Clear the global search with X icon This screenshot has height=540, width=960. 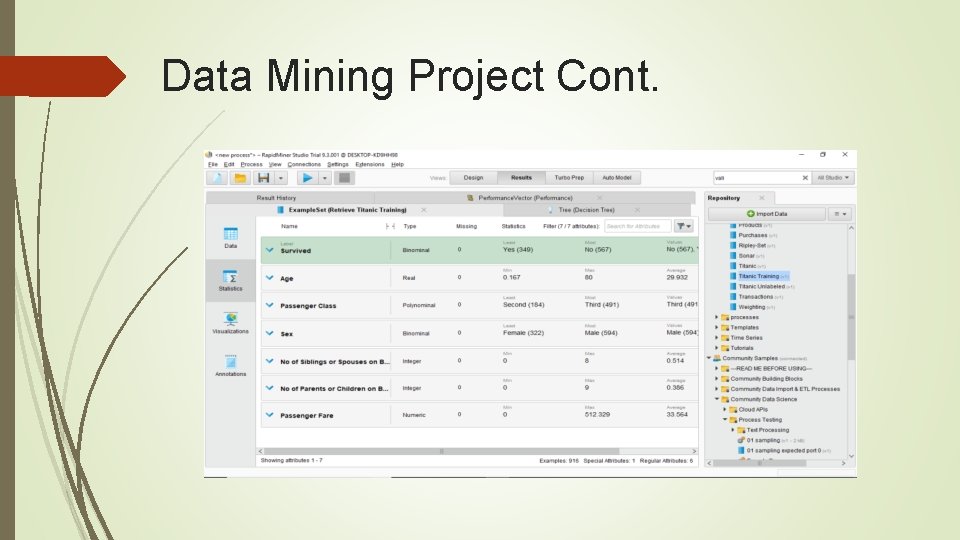(805, 178)
